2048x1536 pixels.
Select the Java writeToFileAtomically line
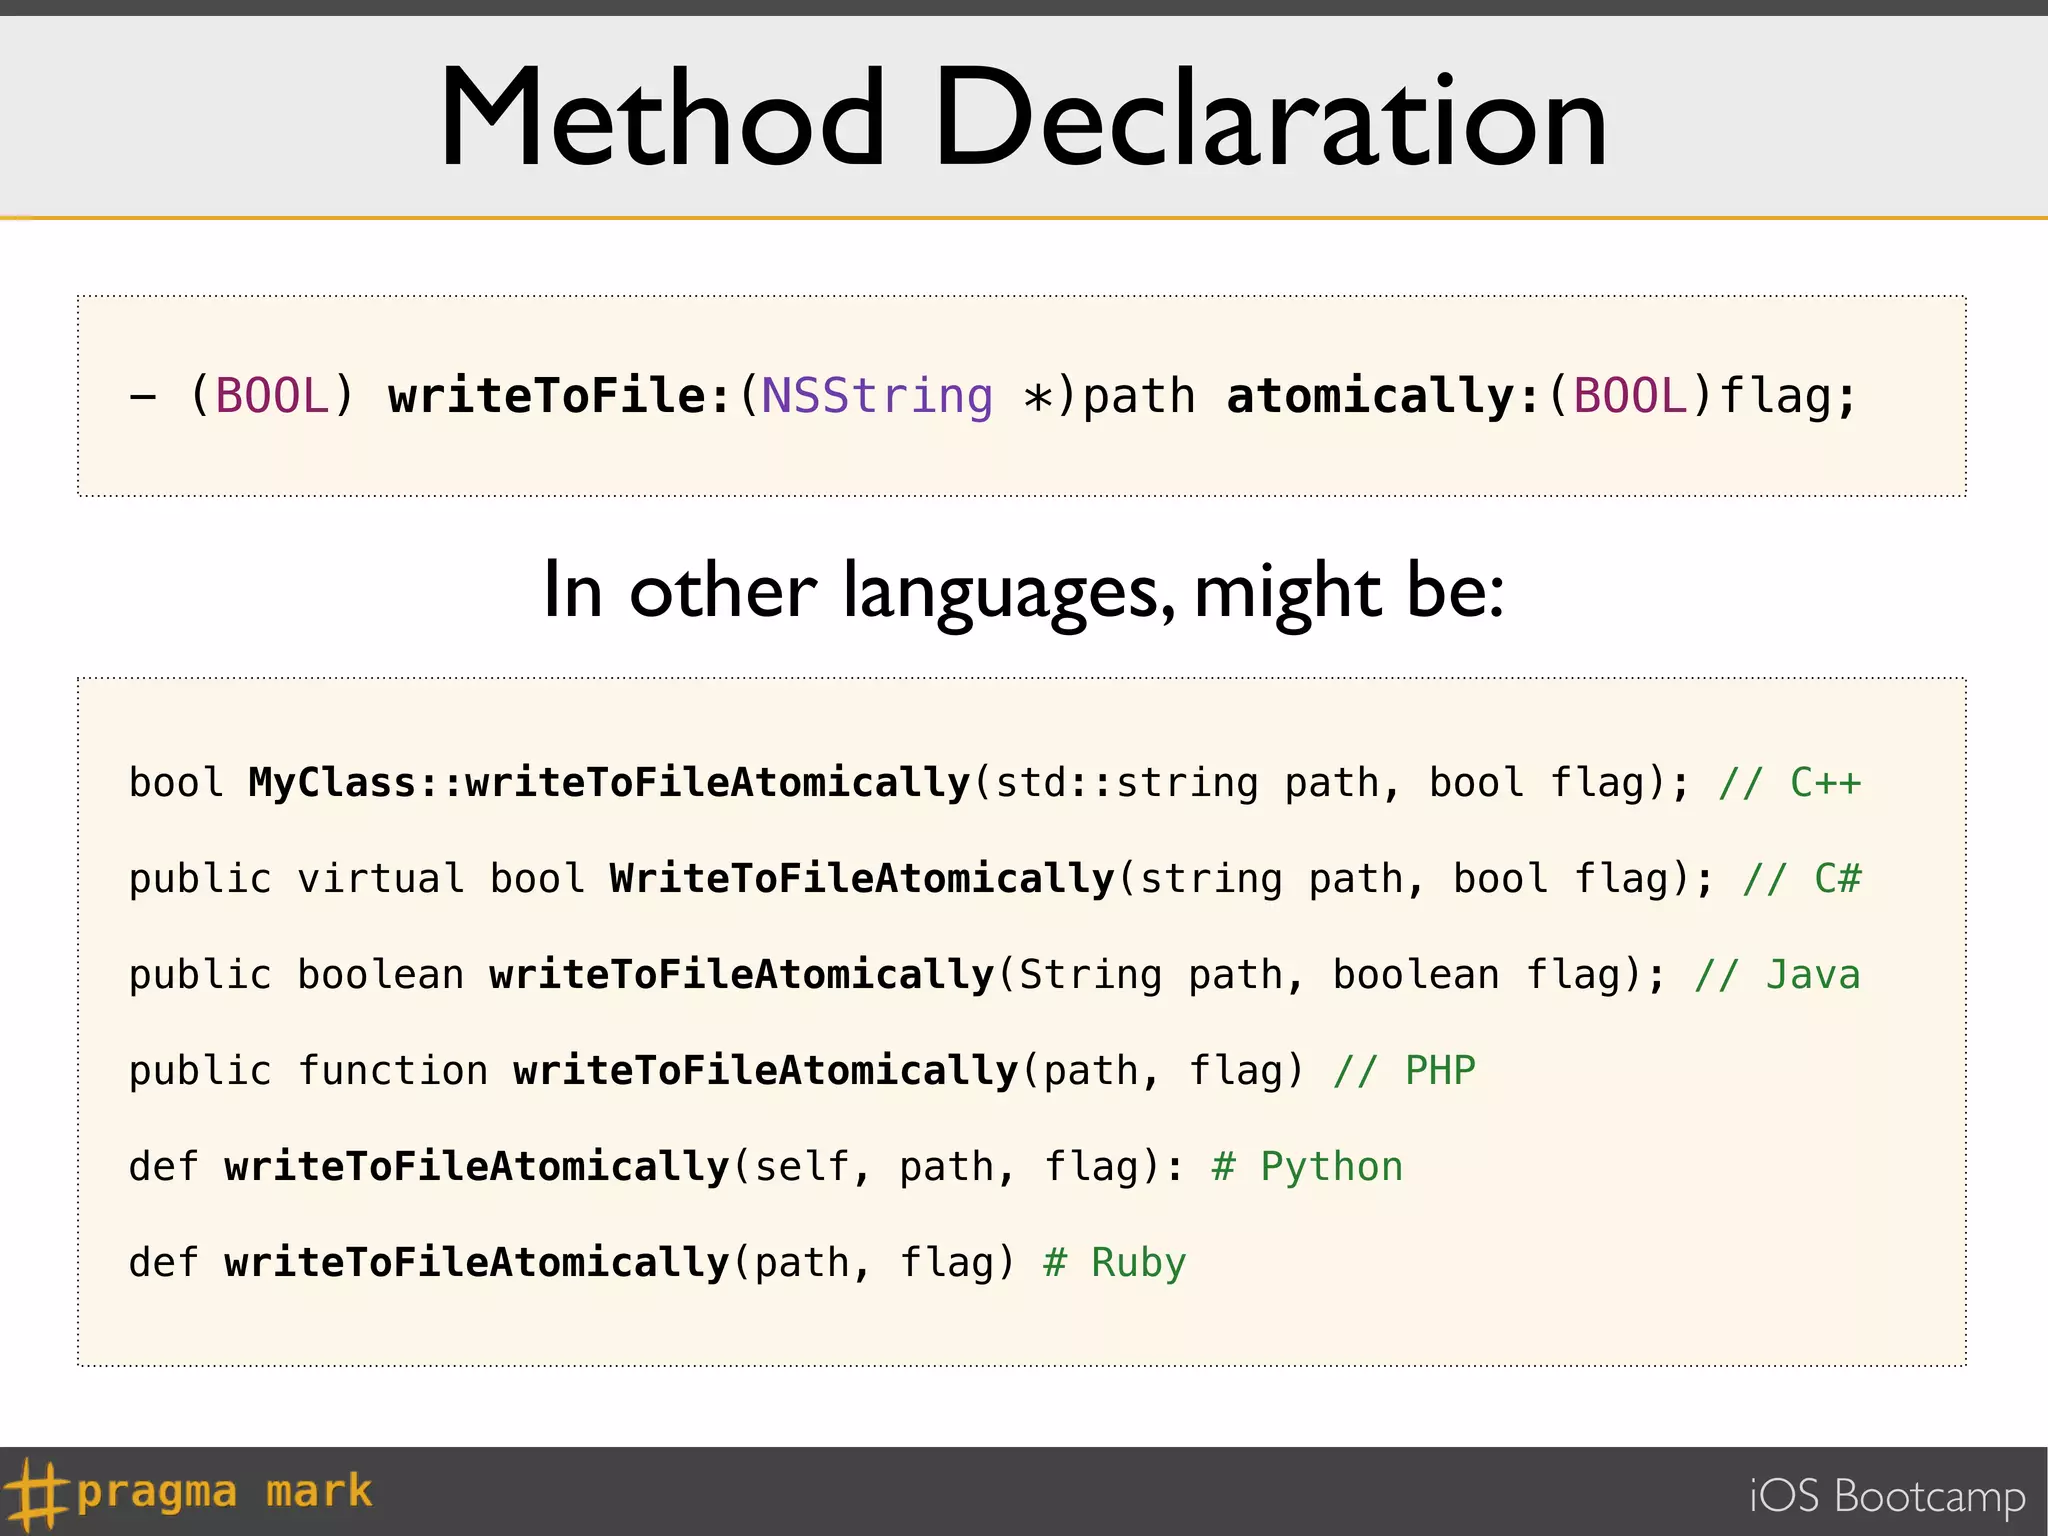995,975
